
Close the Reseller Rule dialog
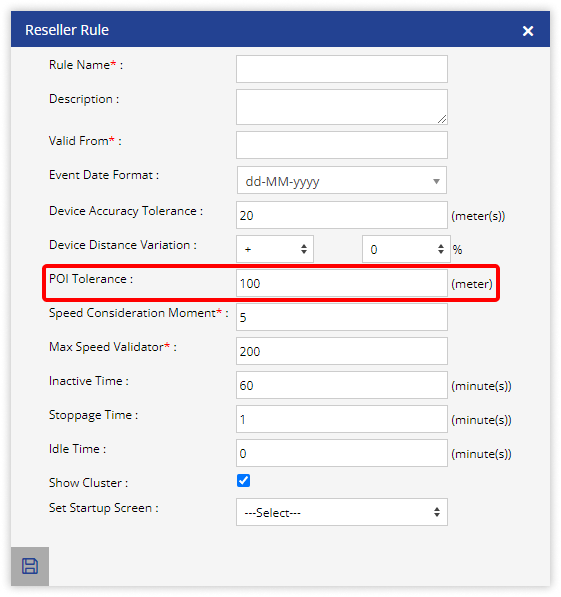528,31
